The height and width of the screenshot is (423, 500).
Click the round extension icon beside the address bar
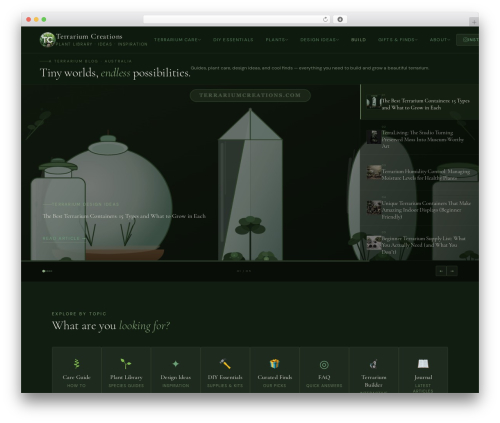[340, 19]
